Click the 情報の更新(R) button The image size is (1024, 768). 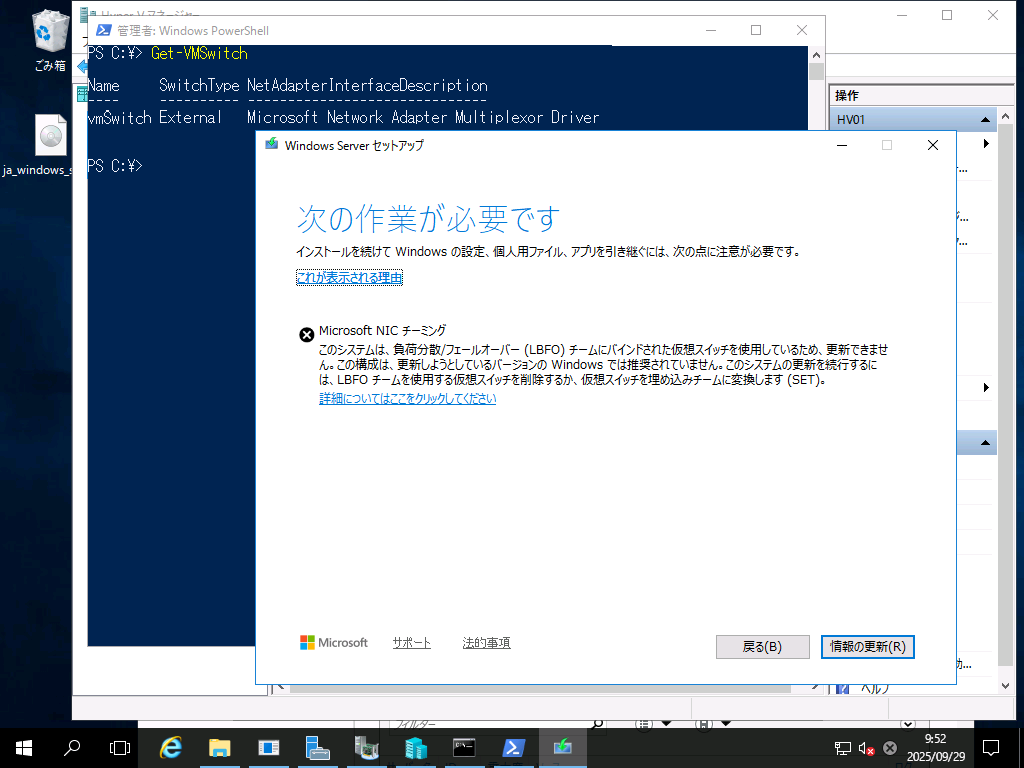[x=867, y=646]
